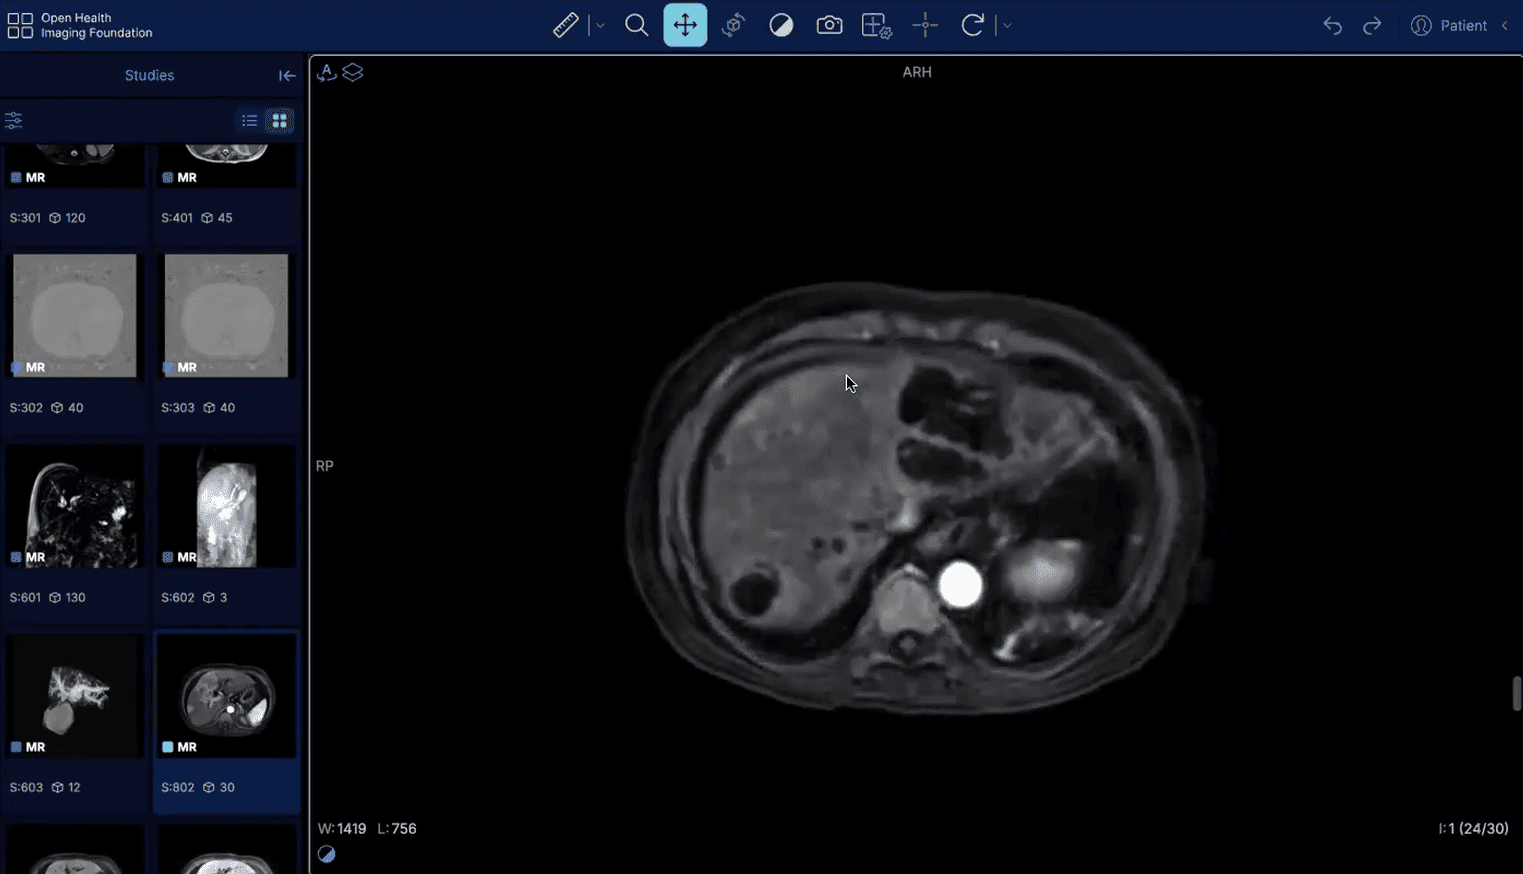
Task: Click the redo arrow
Action: [x=1372, y=26]
